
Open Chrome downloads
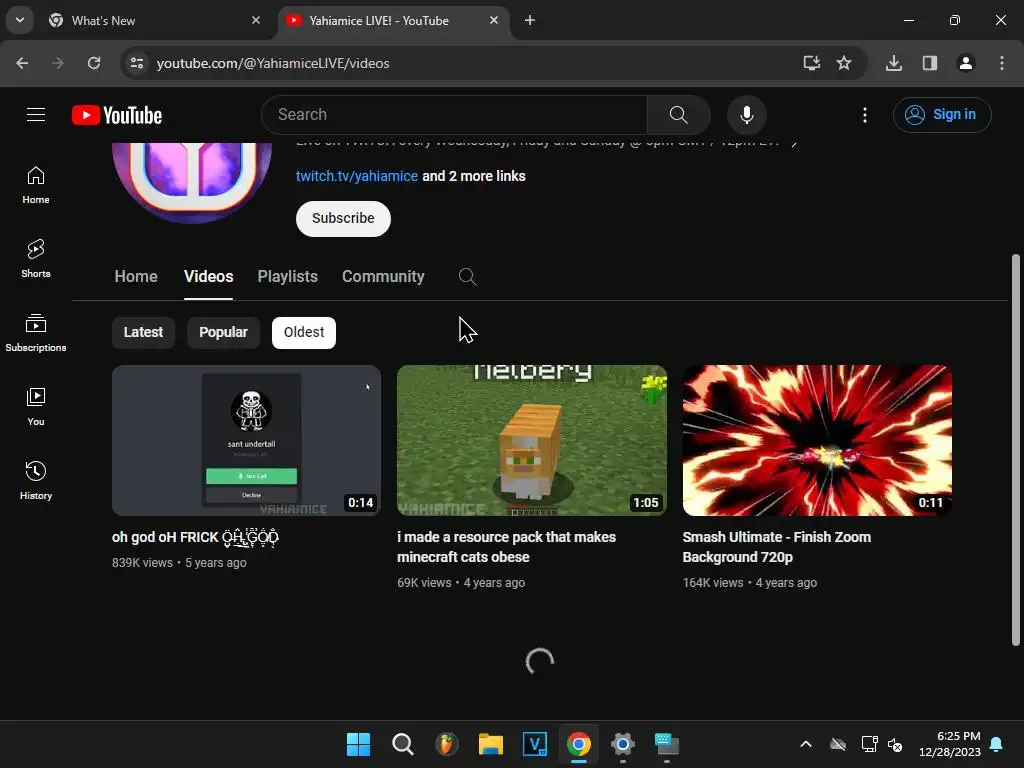[894, 63]
